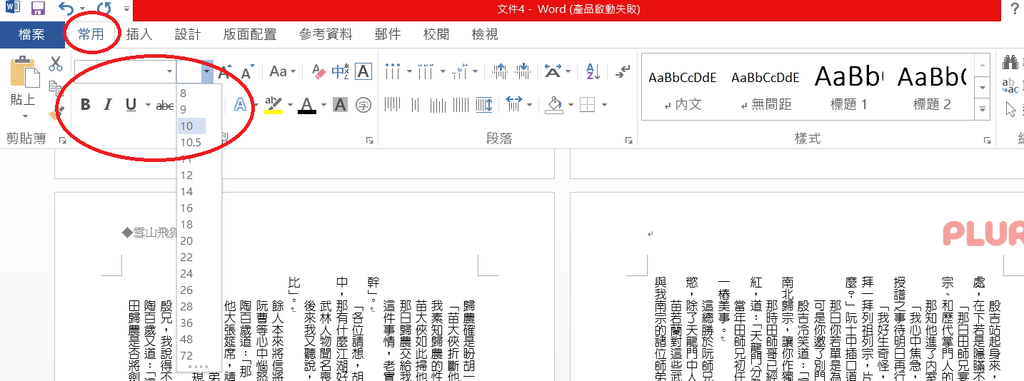This screenshot has height=381, width=1024.
Task: Insert enclosed character with circled 字 icon
Action: coord(363,105)
